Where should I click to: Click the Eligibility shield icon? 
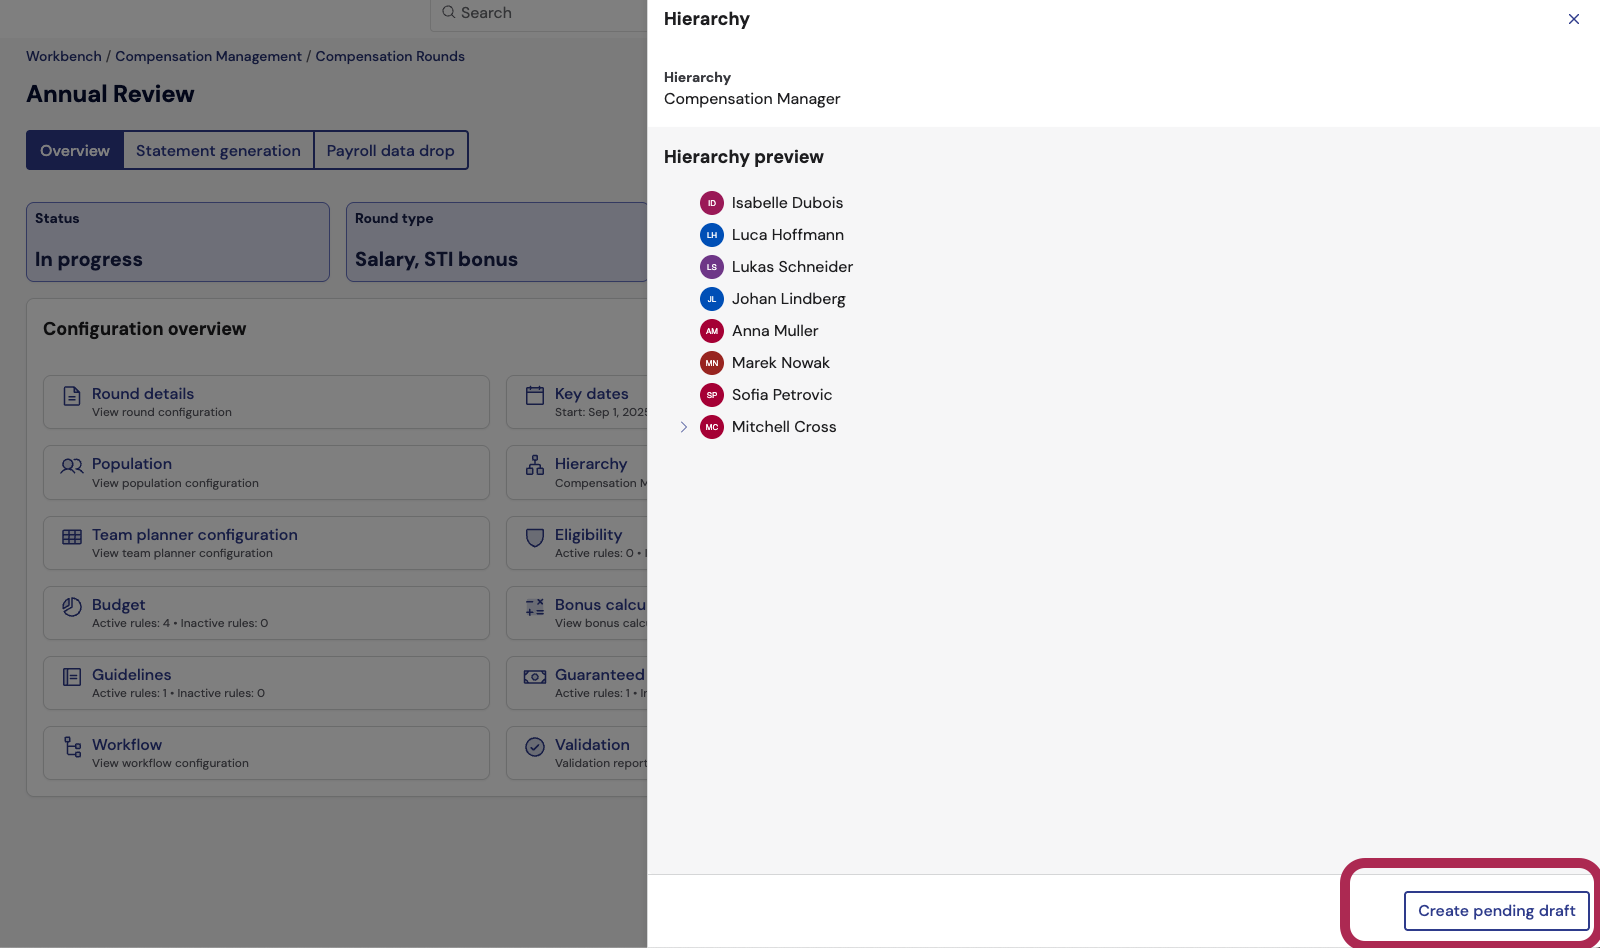(535, 537)
